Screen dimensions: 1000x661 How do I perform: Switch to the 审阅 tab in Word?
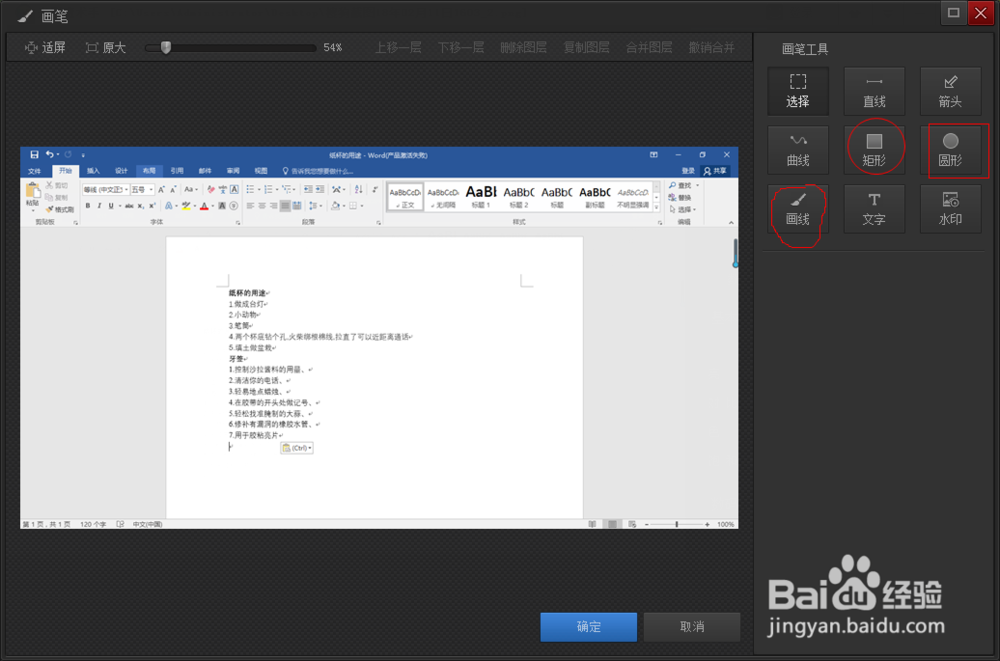click(x=233, y=171)
